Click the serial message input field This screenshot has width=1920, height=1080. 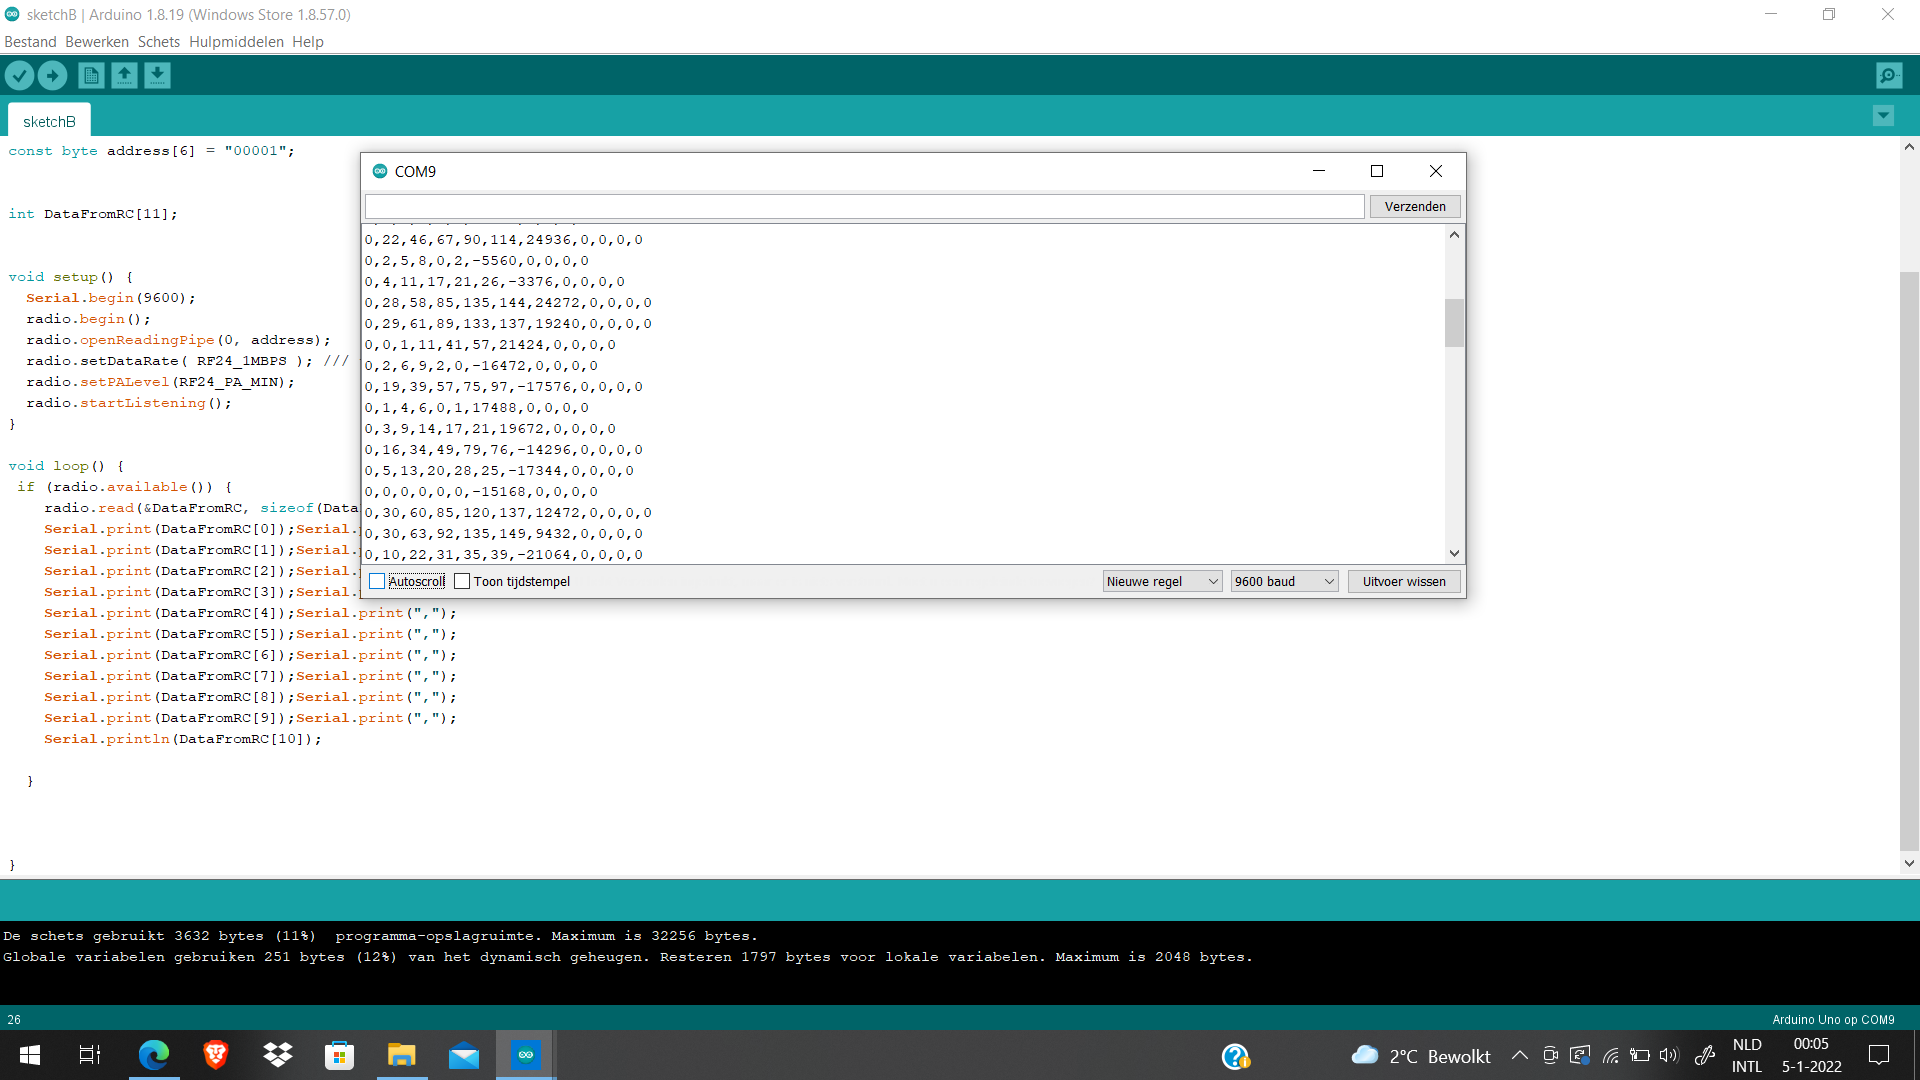[864, 206]
